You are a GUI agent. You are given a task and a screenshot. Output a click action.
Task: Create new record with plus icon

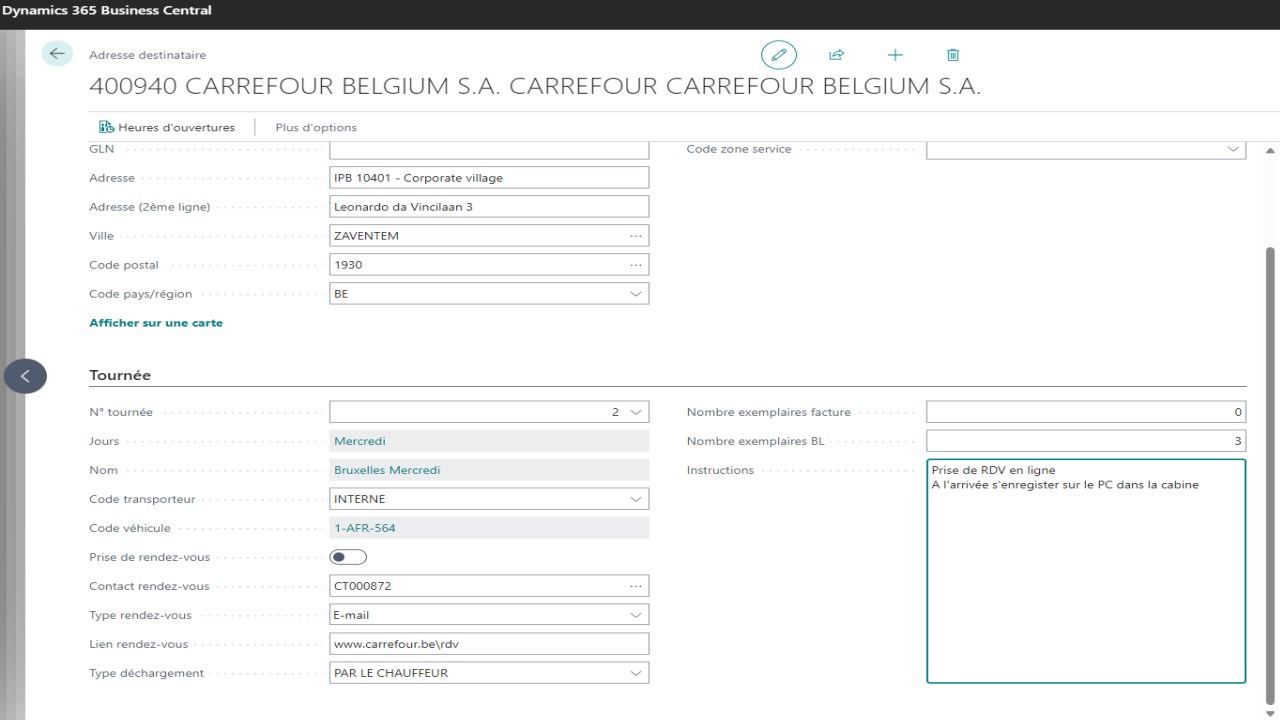point(895,55)
